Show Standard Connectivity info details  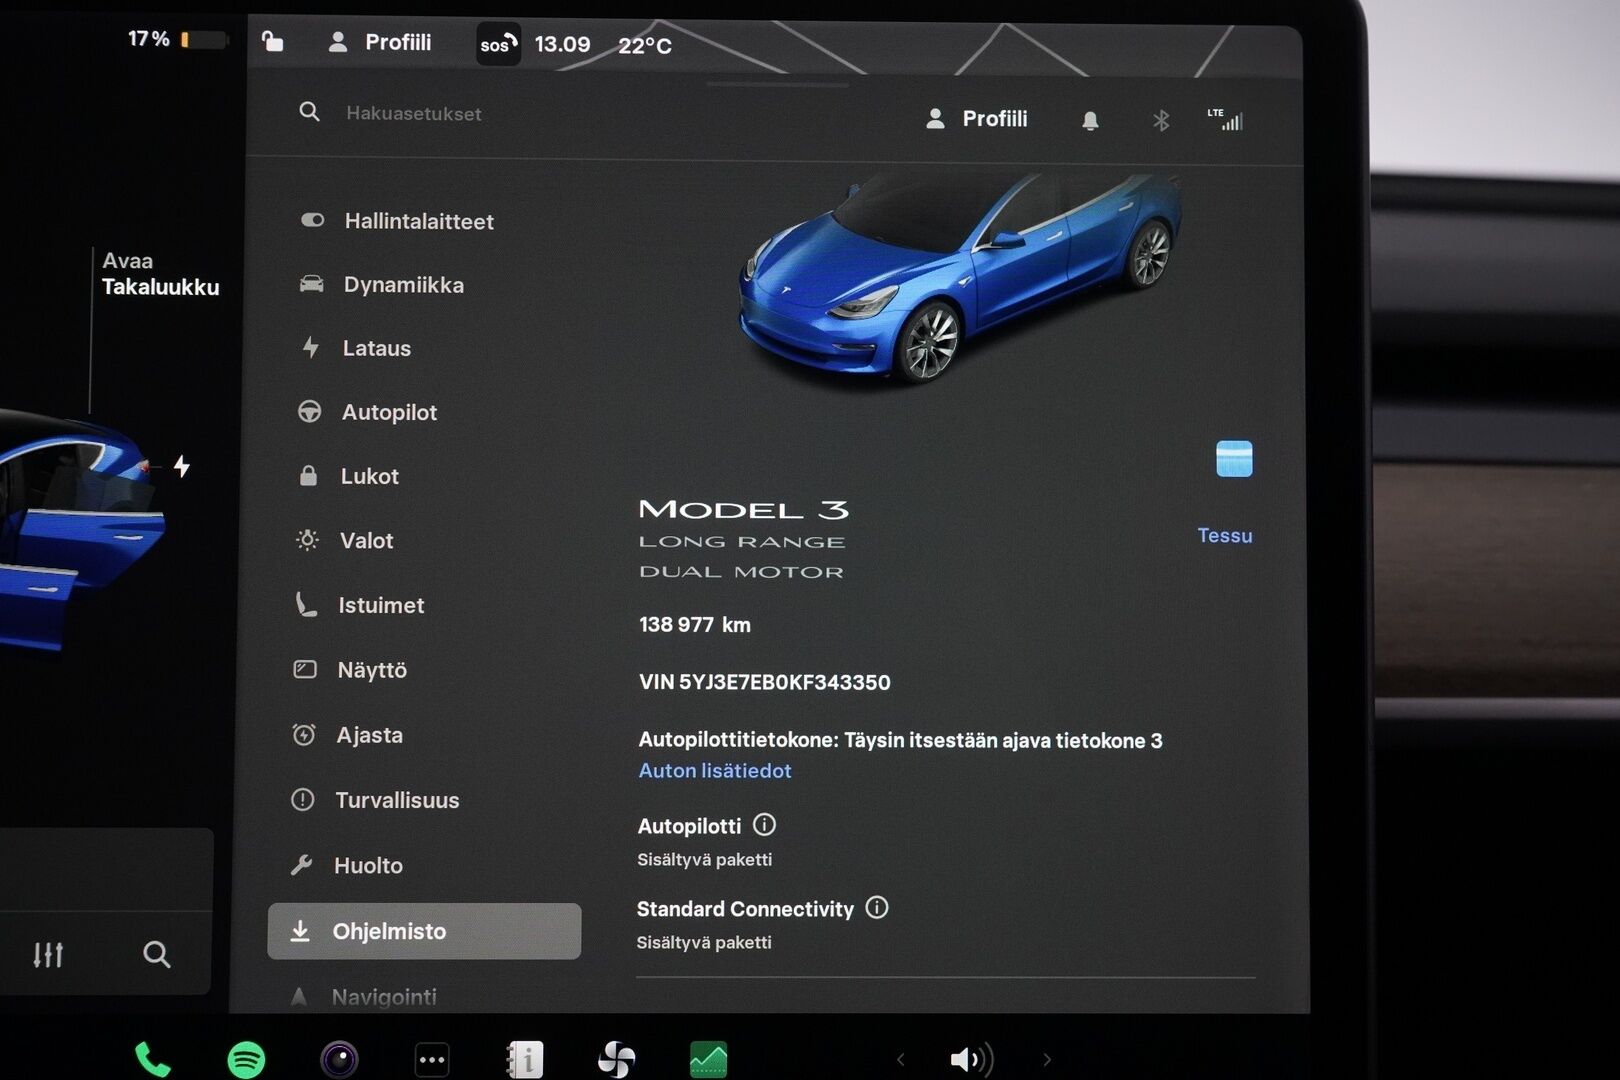tap(877, 908)
